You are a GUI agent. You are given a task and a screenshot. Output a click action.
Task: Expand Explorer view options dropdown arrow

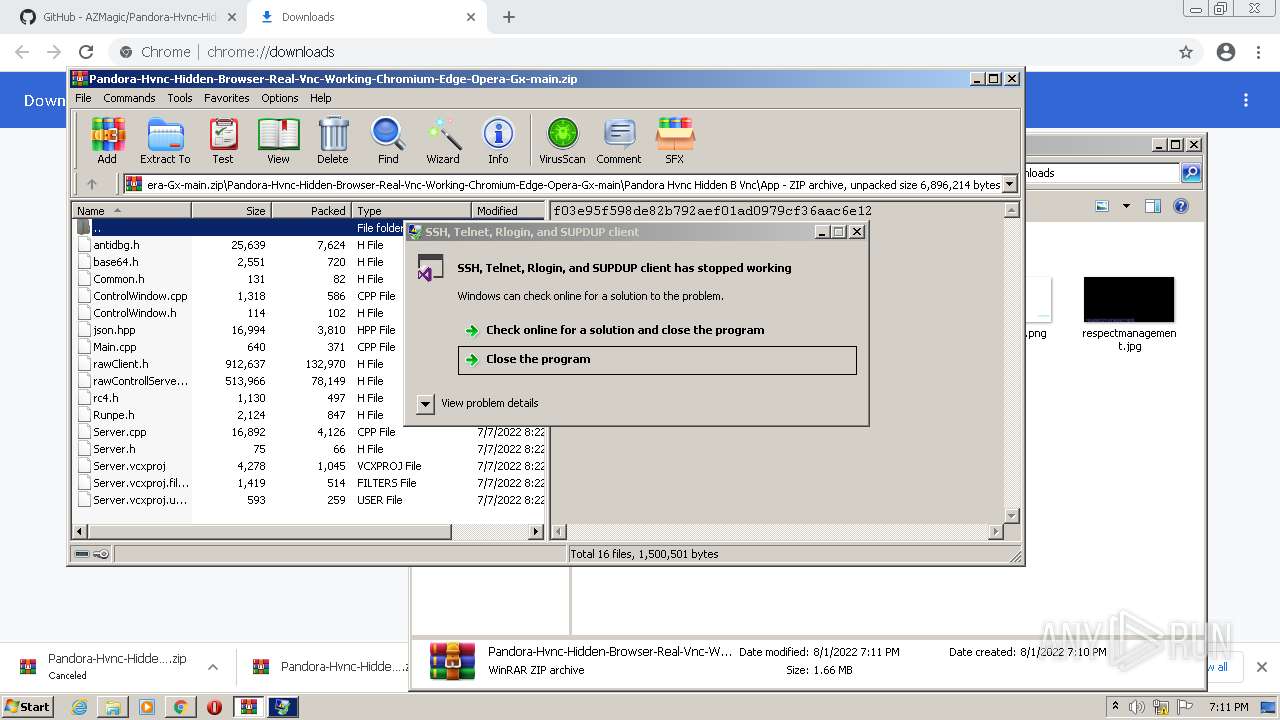1126,206
